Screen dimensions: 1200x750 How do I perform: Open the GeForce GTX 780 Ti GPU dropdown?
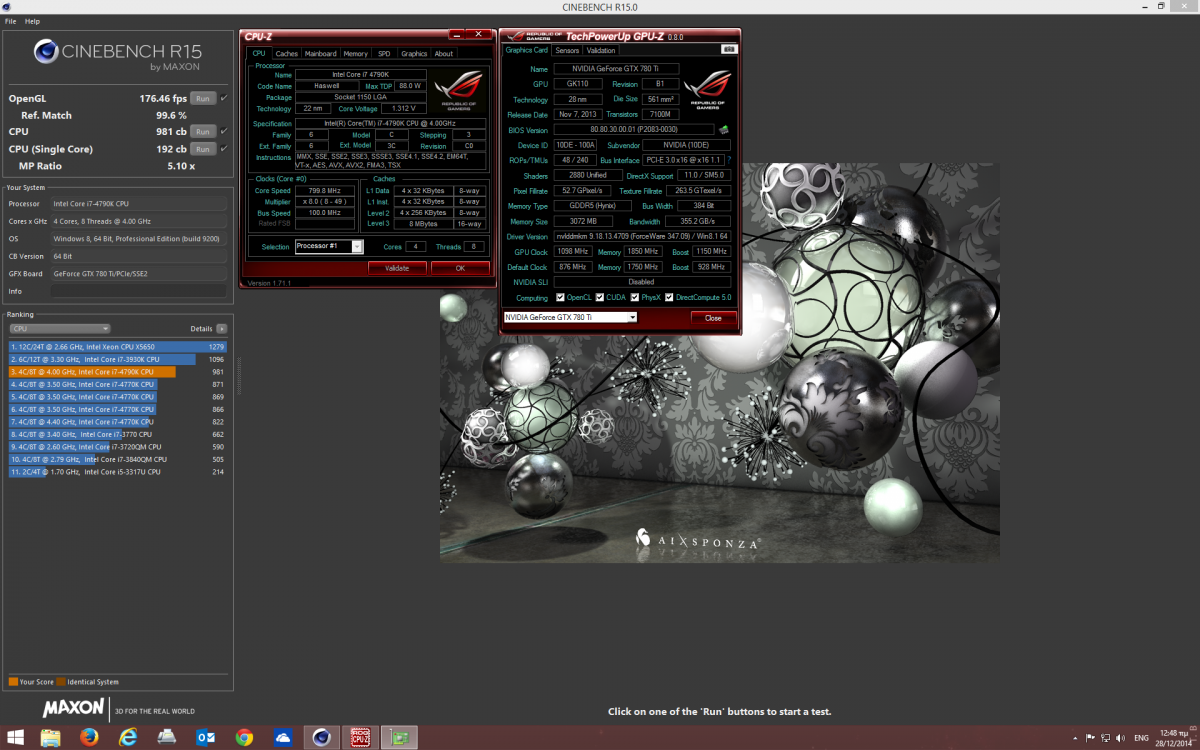point(569,317)
